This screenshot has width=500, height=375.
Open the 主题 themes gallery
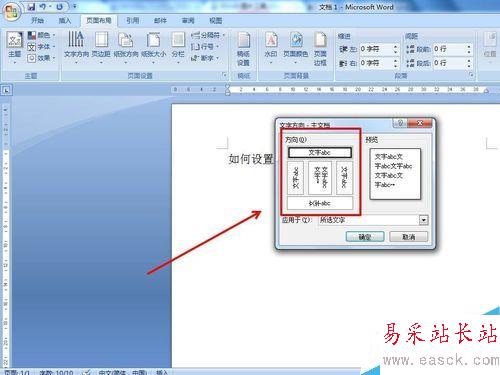click(15, 47)
